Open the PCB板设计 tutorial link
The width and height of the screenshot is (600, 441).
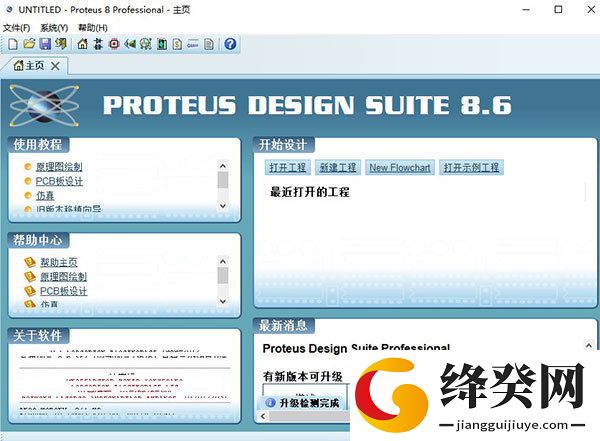point(59,181)
